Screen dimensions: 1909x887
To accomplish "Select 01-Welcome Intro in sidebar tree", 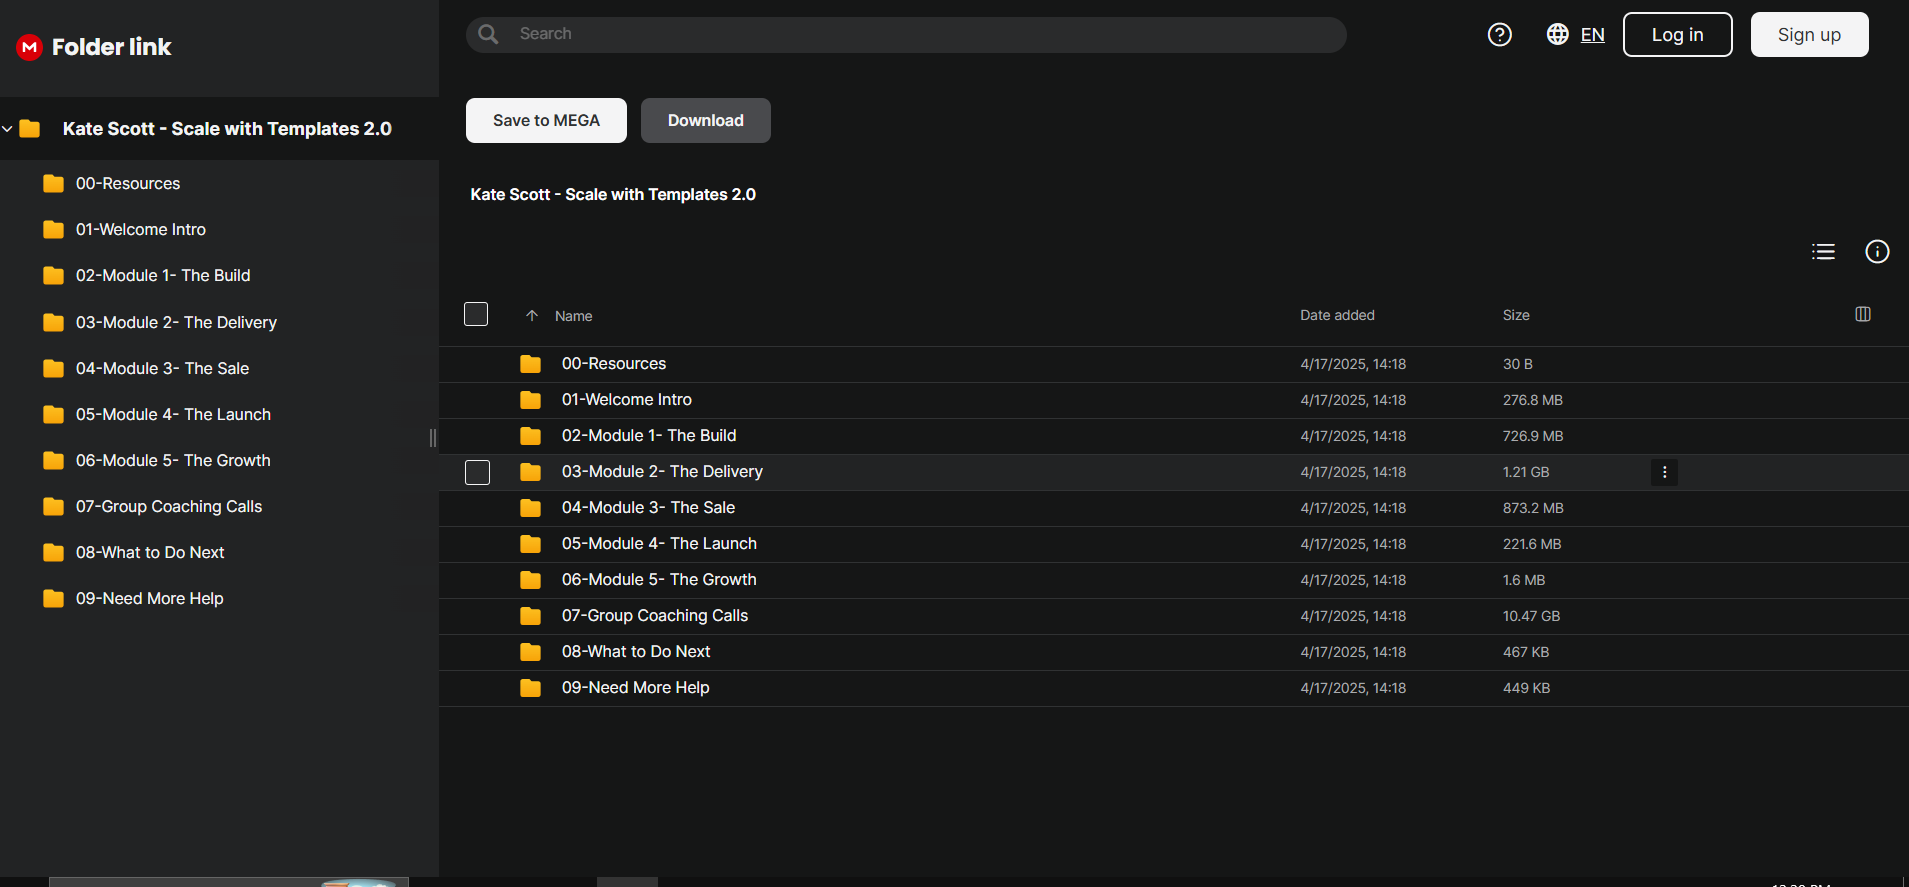I will [141, 230].
